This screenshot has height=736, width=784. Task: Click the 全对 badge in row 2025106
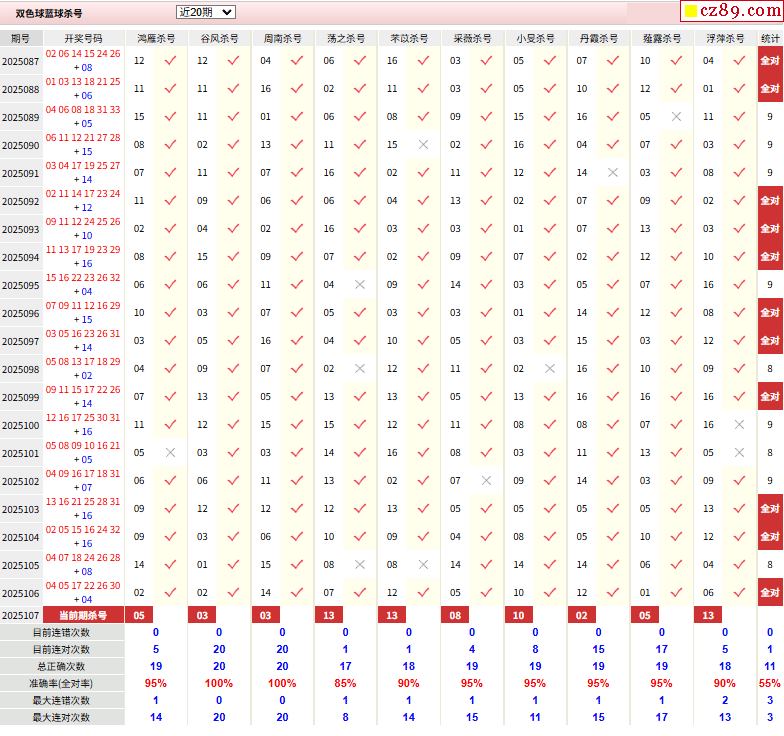pos(770,593)
